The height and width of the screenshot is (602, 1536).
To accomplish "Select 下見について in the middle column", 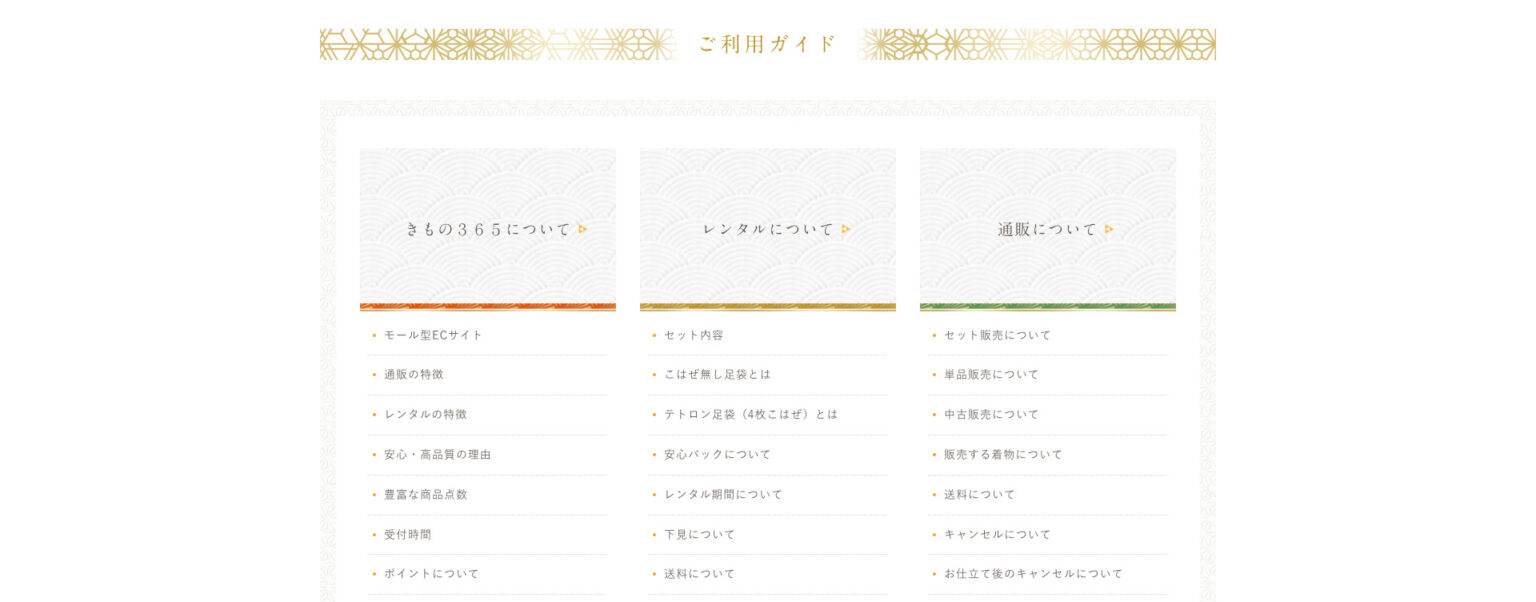I will (x=699, y=534).
